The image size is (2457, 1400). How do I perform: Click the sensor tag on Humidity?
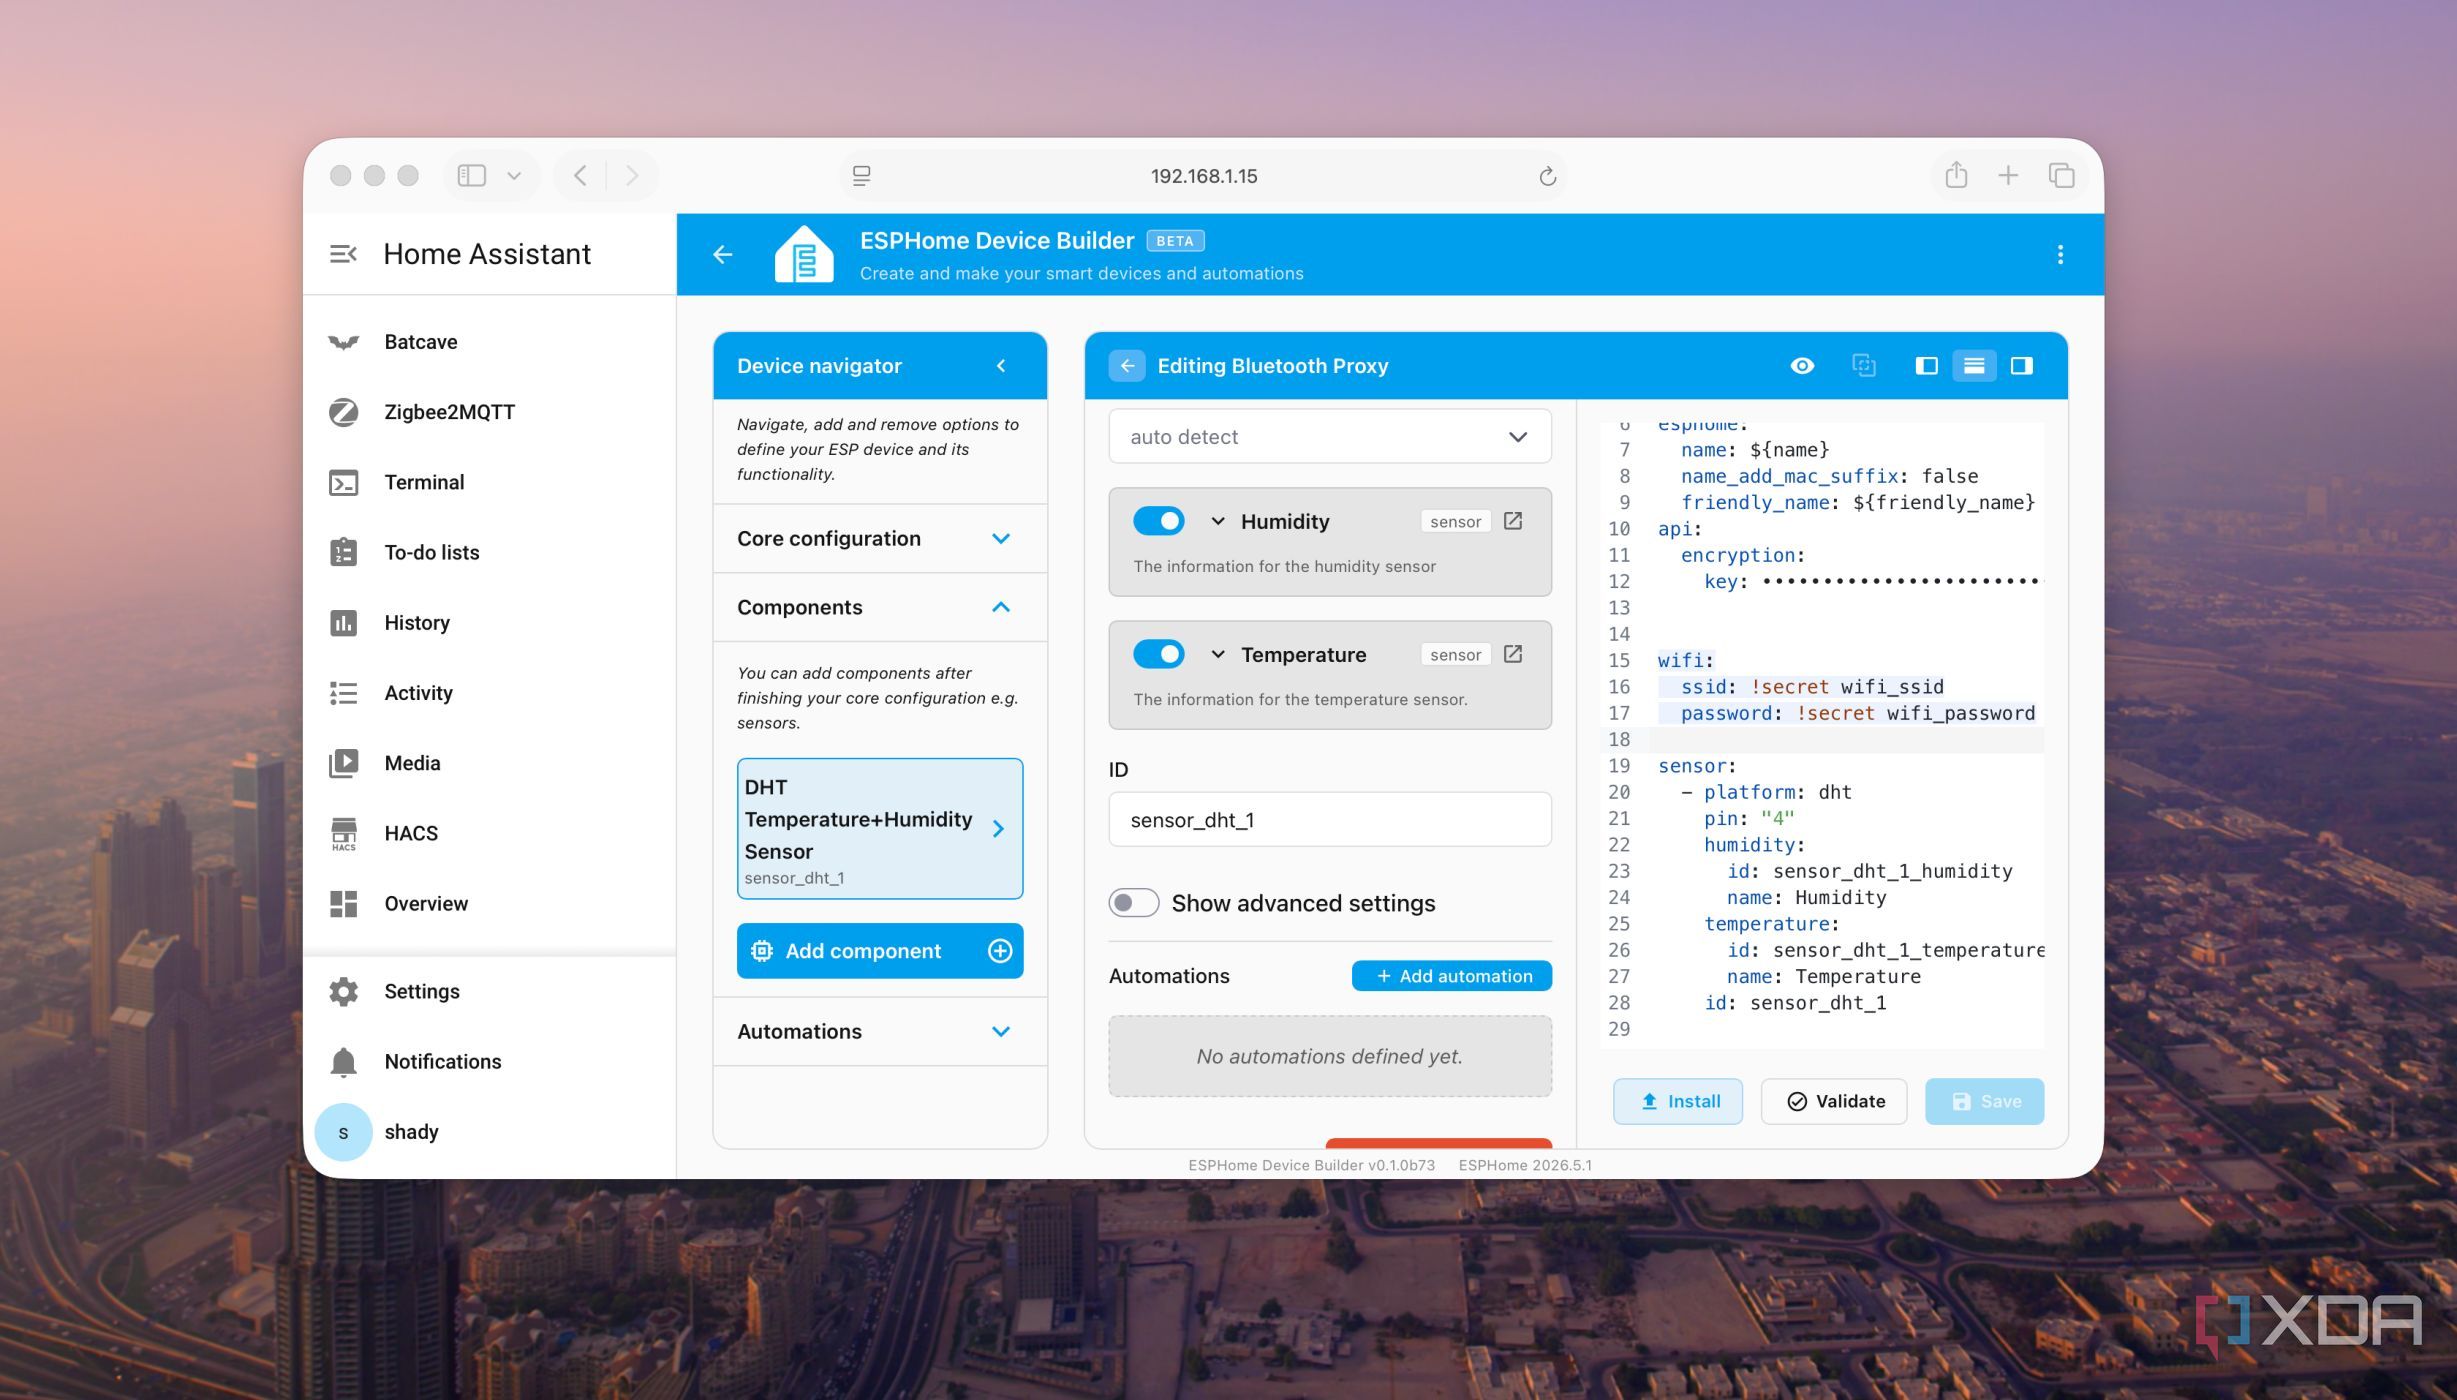pos(1455,521)
